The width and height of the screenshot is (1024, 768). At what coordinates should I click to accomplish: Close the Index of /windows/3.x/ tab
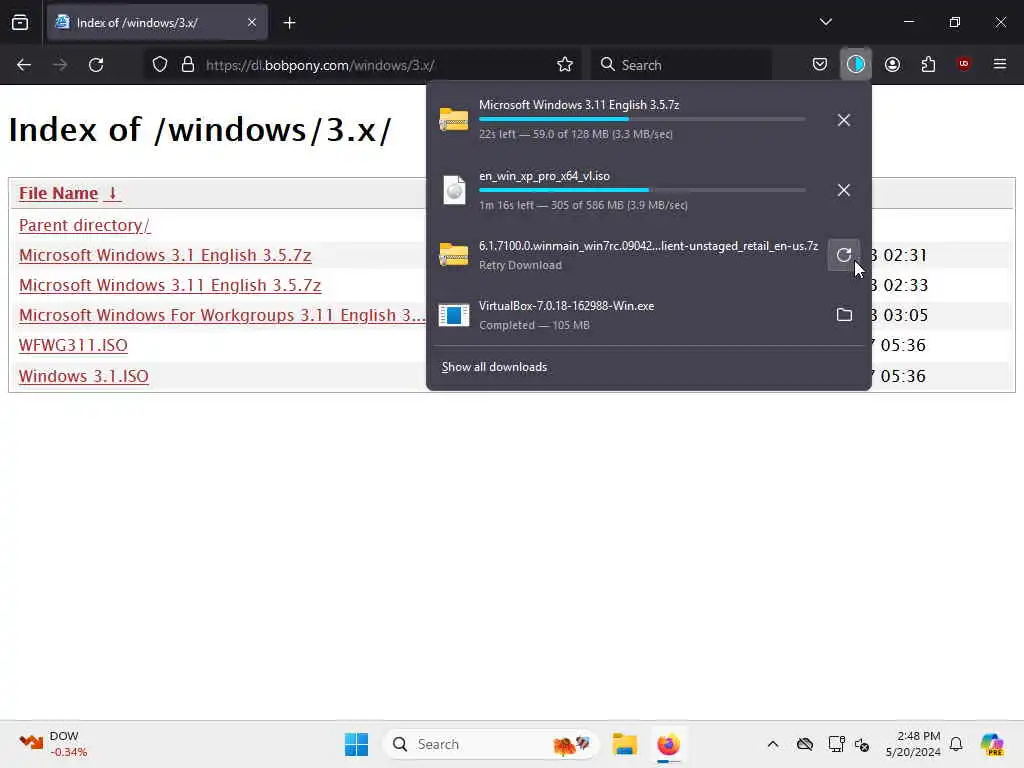251,22
